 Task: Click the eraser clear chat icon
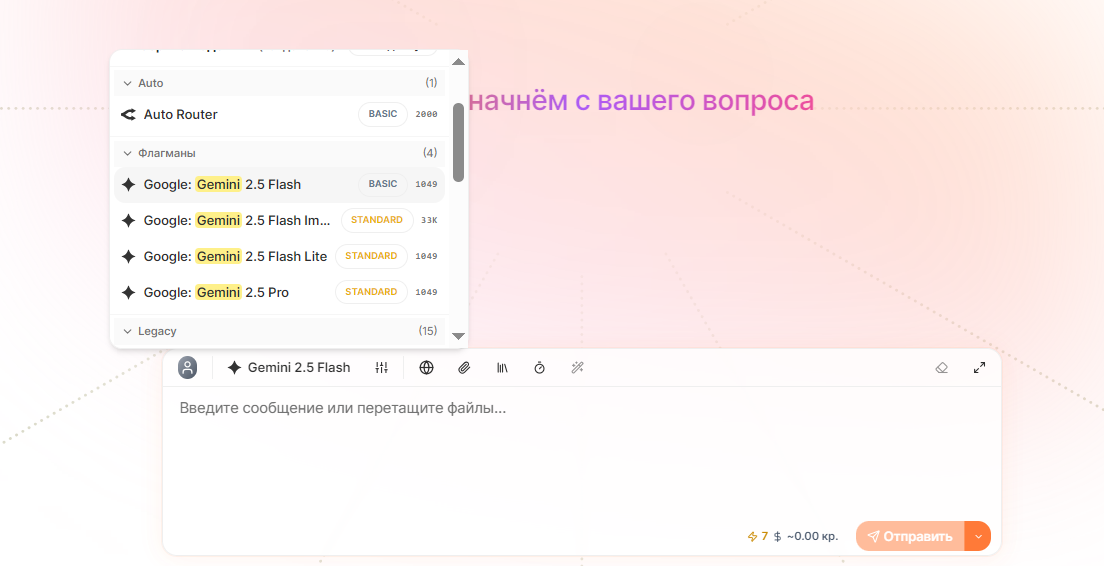point(941,367)
